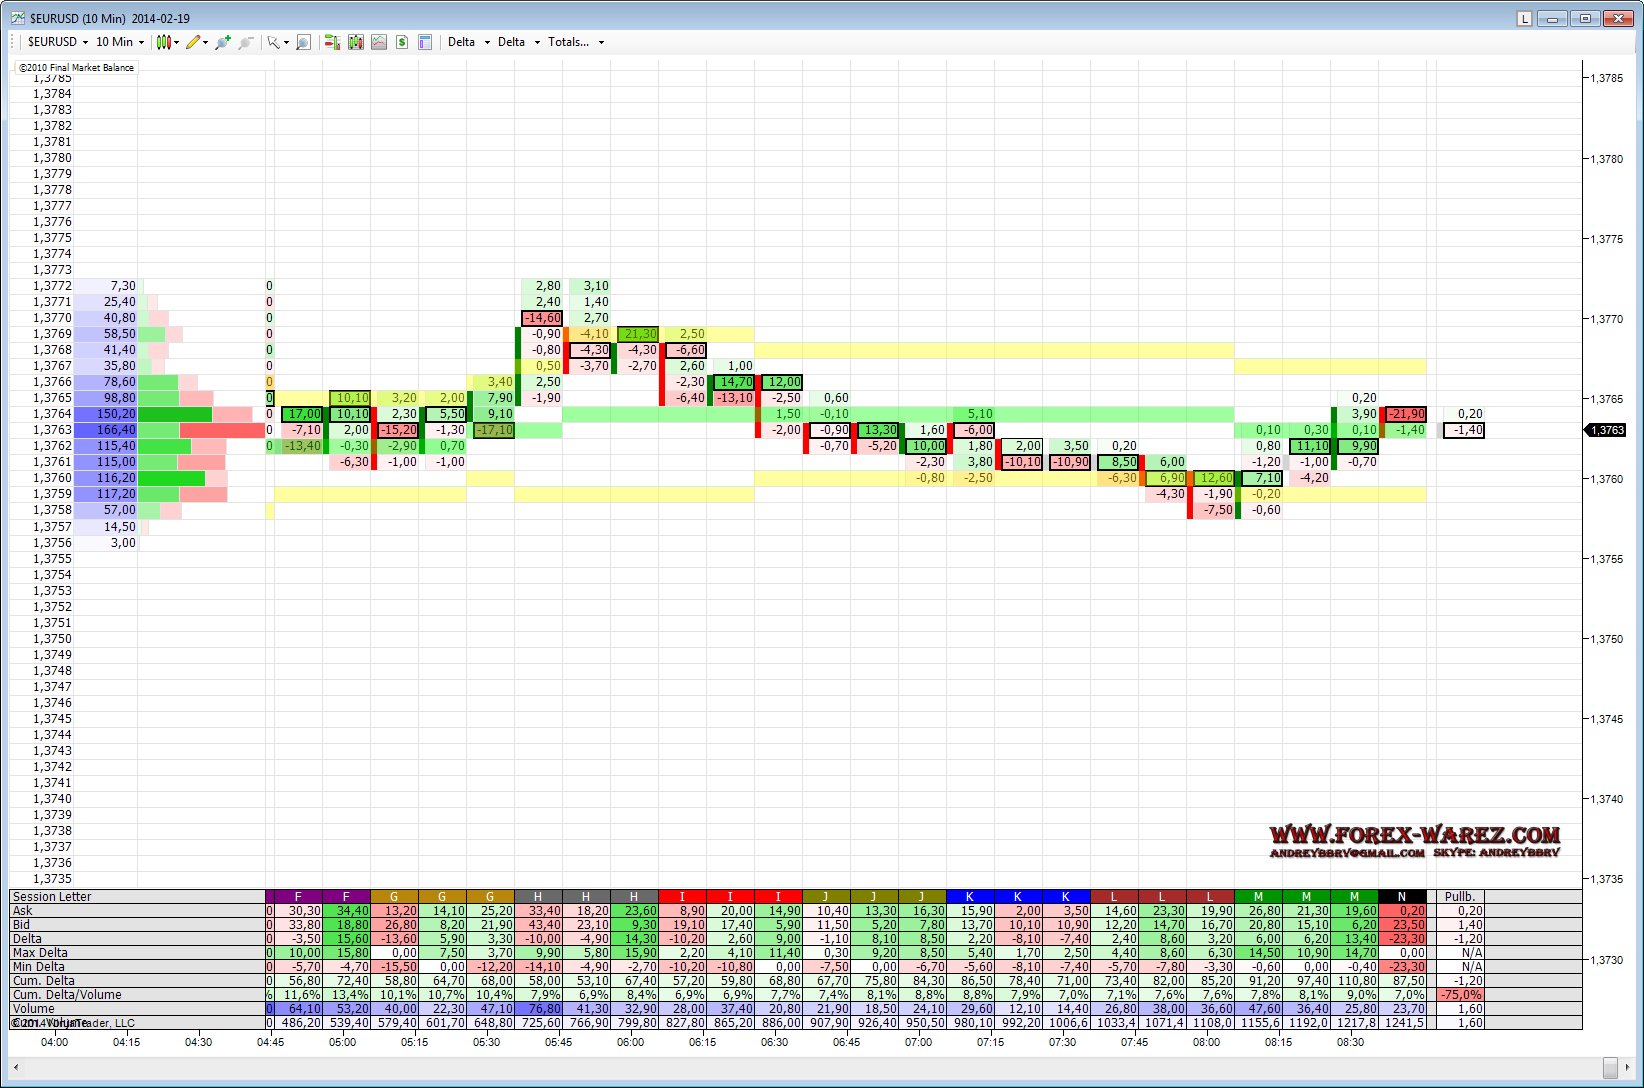Toggle the L chart link button
The width and height of the screenshot is (1644, 1088).
pos(1524,18)
